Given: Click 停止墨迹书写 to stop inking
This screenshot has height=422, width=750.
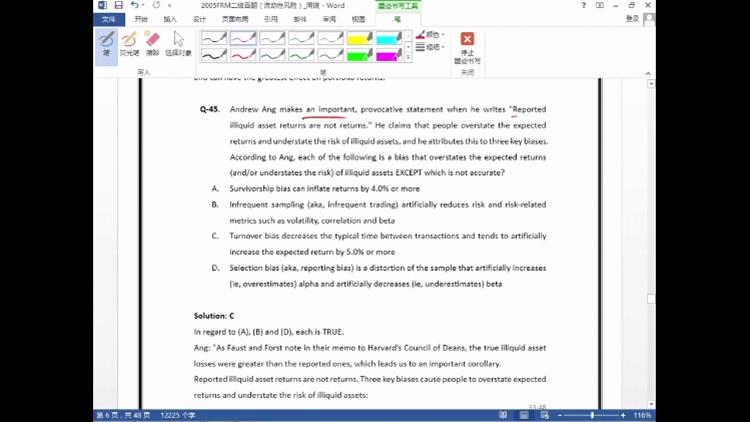Looking at the screenshot, I should click(x=467, y=48).
